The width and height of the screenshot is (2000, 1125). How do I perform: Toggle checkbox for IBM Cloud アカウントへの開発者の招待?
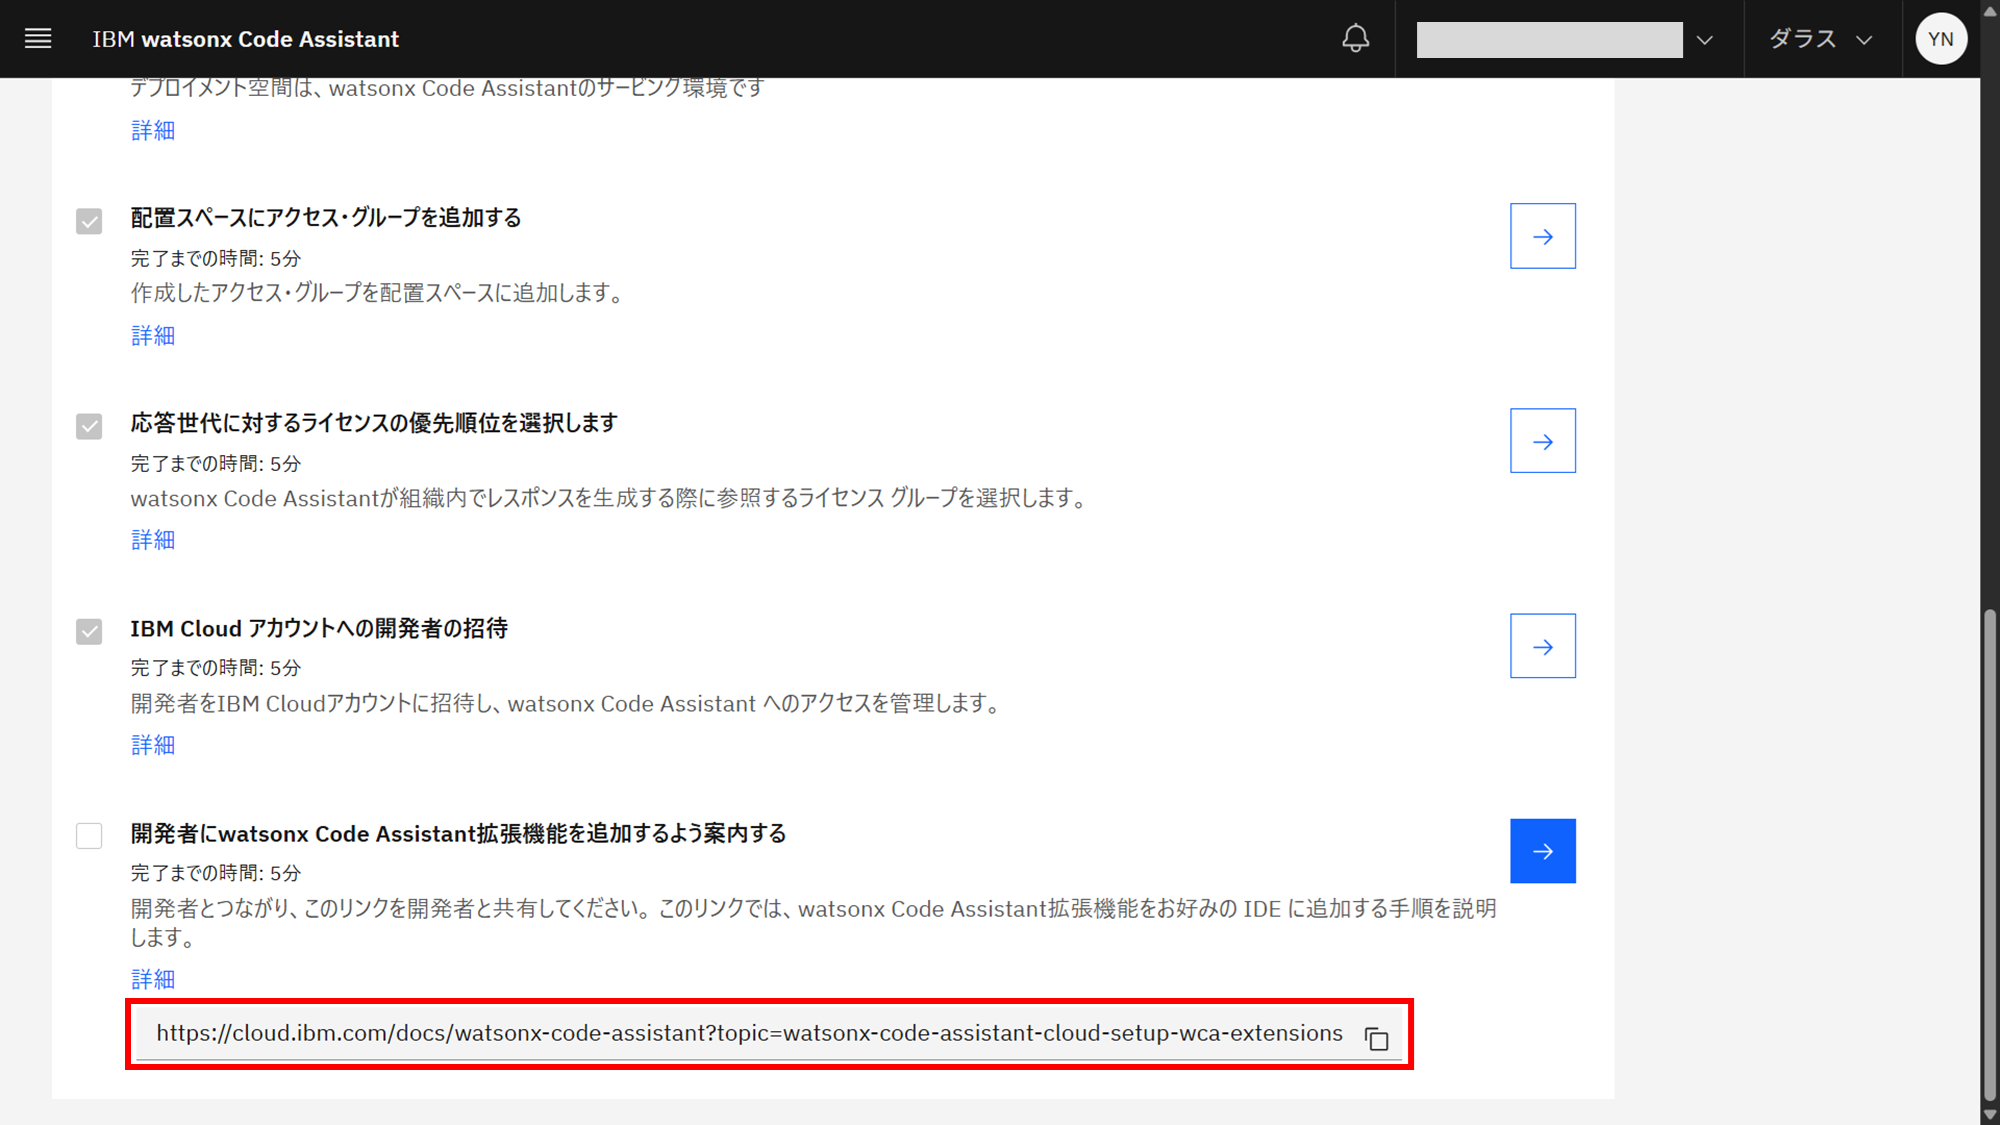pos(89,631)
